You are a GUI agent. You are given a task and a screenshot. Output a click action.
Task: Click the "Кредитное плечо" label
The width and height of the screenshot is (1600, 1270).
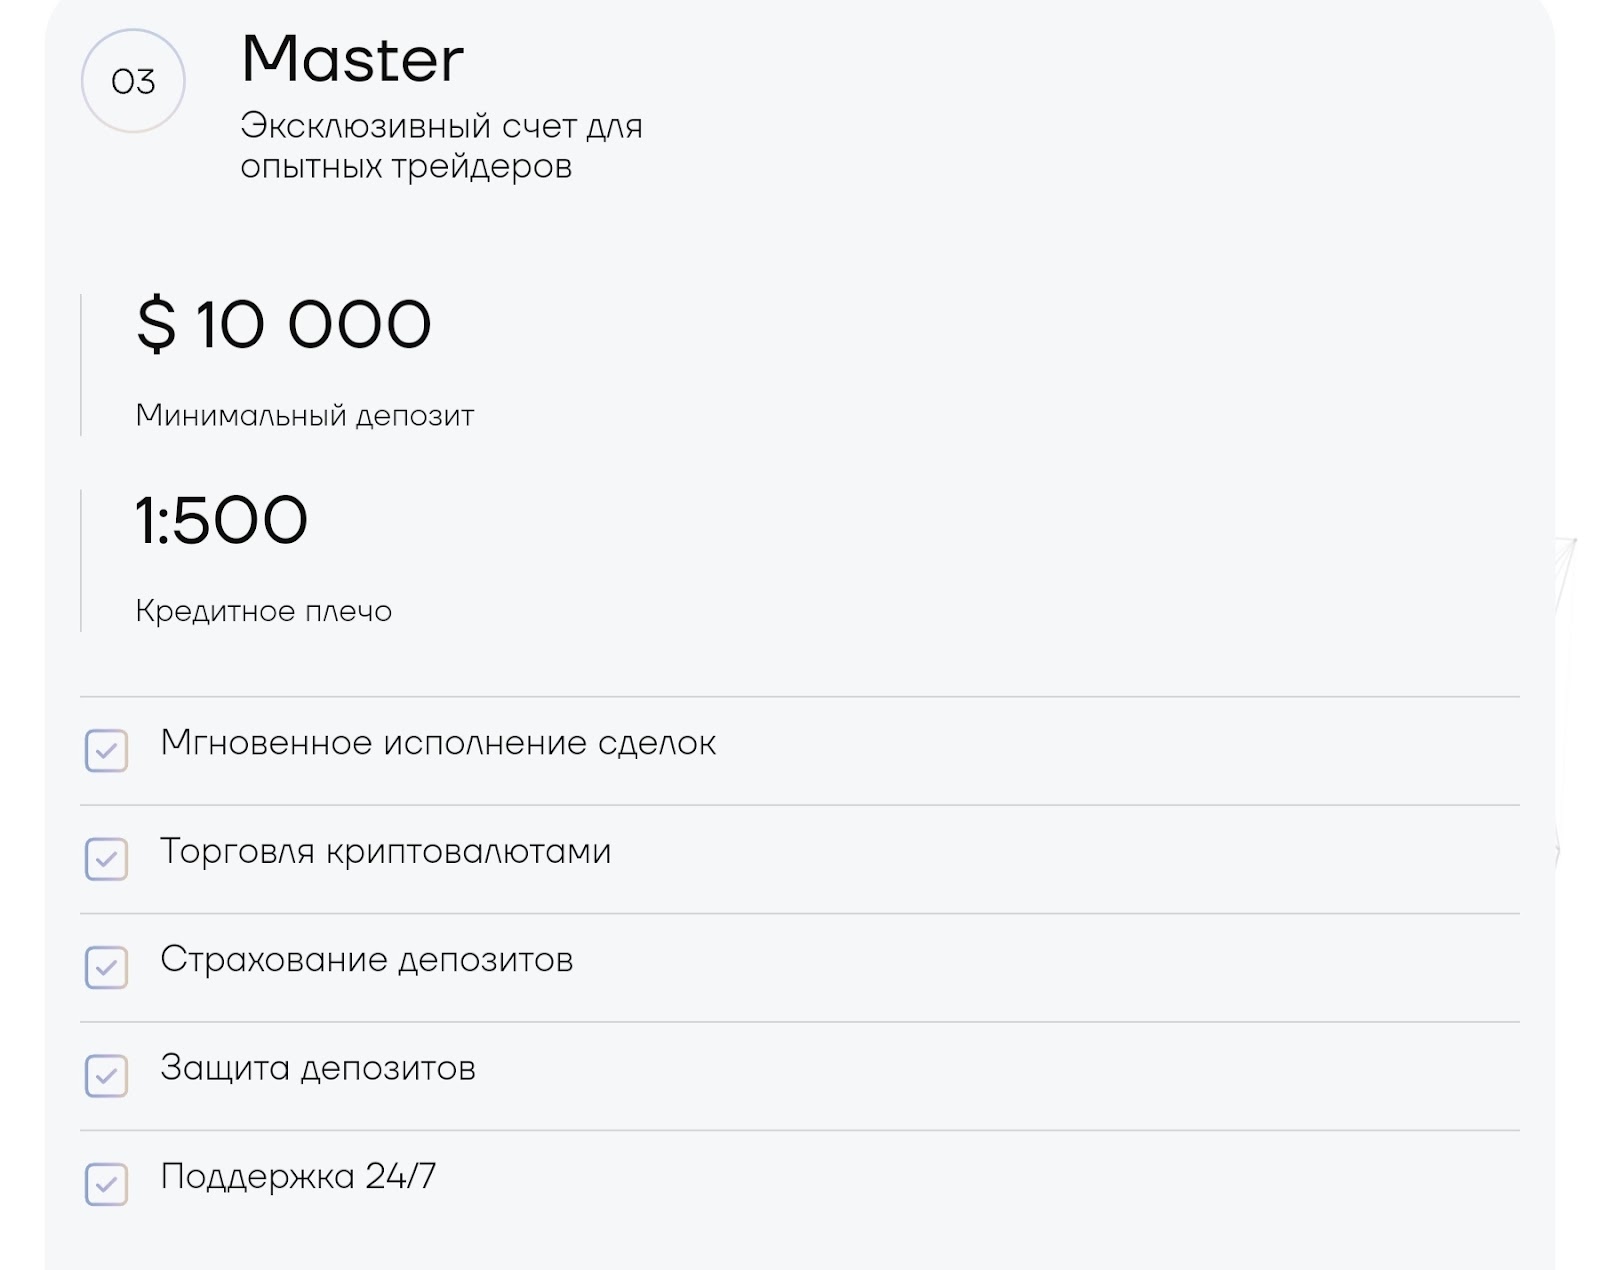point(263,611)
